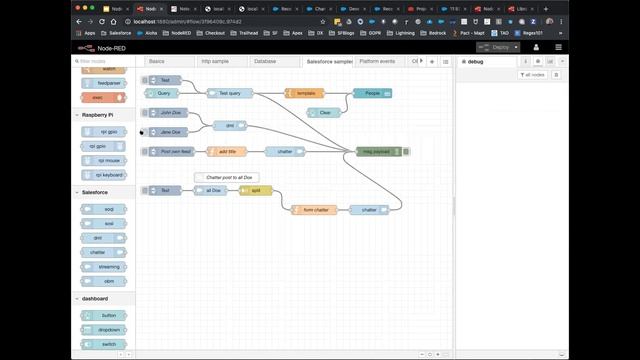Viewport: 640px width, 360px height.
Task: Trigger the John Doe inject node button
Action: pyautogui.click(x=144, y=113)
